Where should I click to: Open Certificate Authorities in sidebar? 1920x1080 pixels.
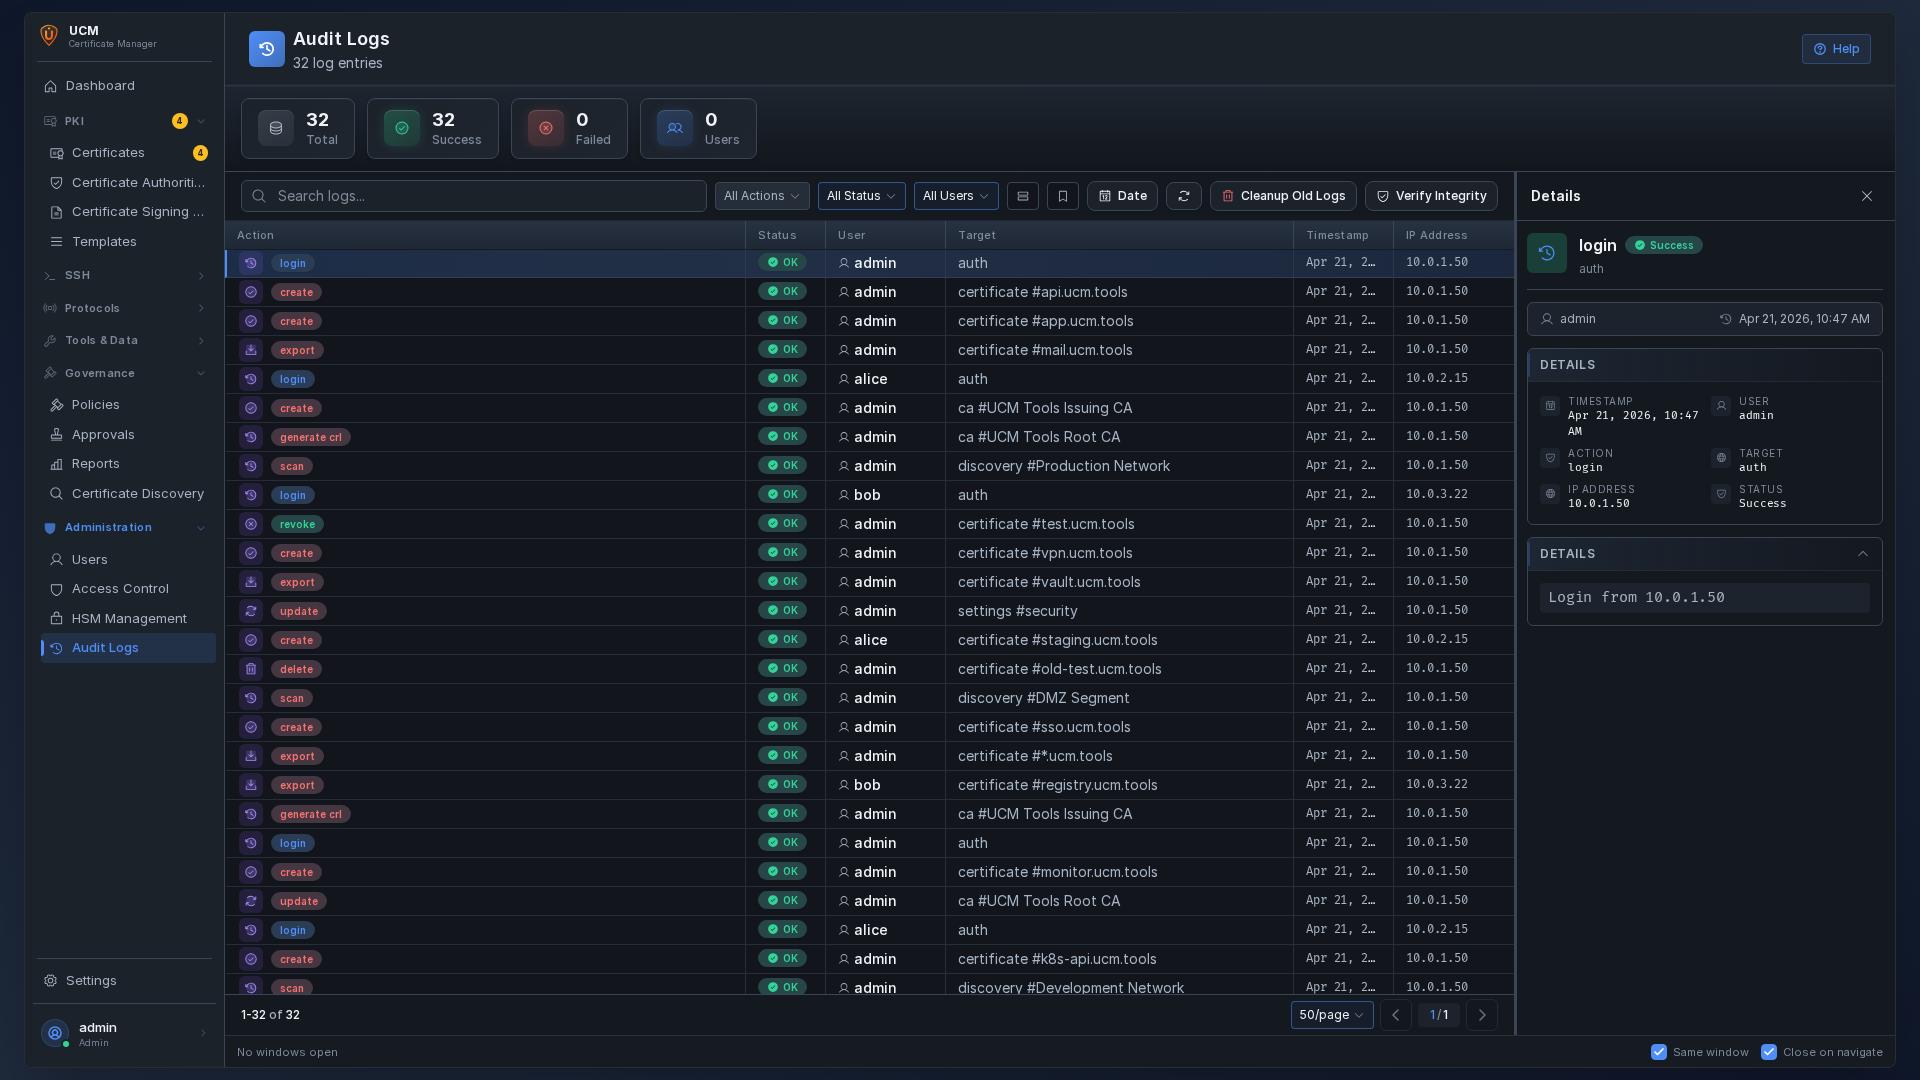128,183
